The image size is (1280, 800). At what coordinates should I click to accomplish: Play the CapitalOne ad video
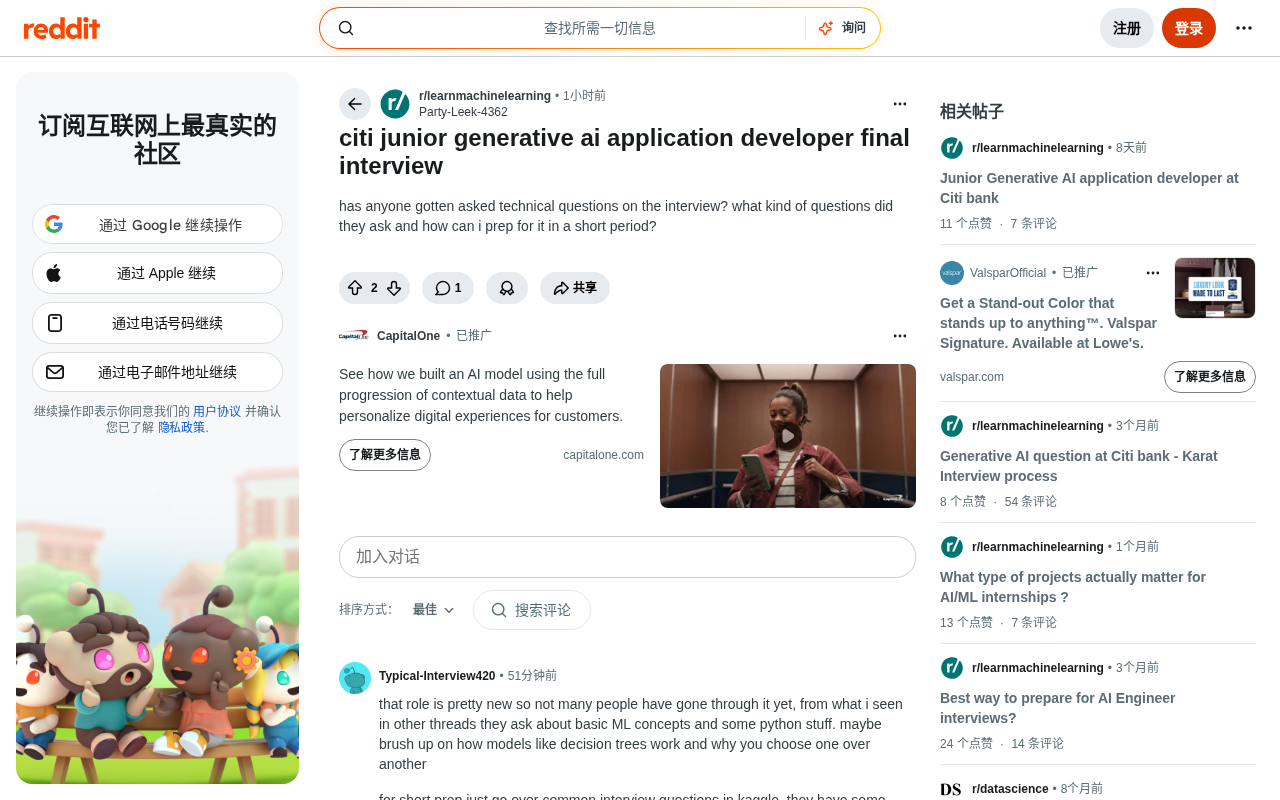click(x=788, y=436)
